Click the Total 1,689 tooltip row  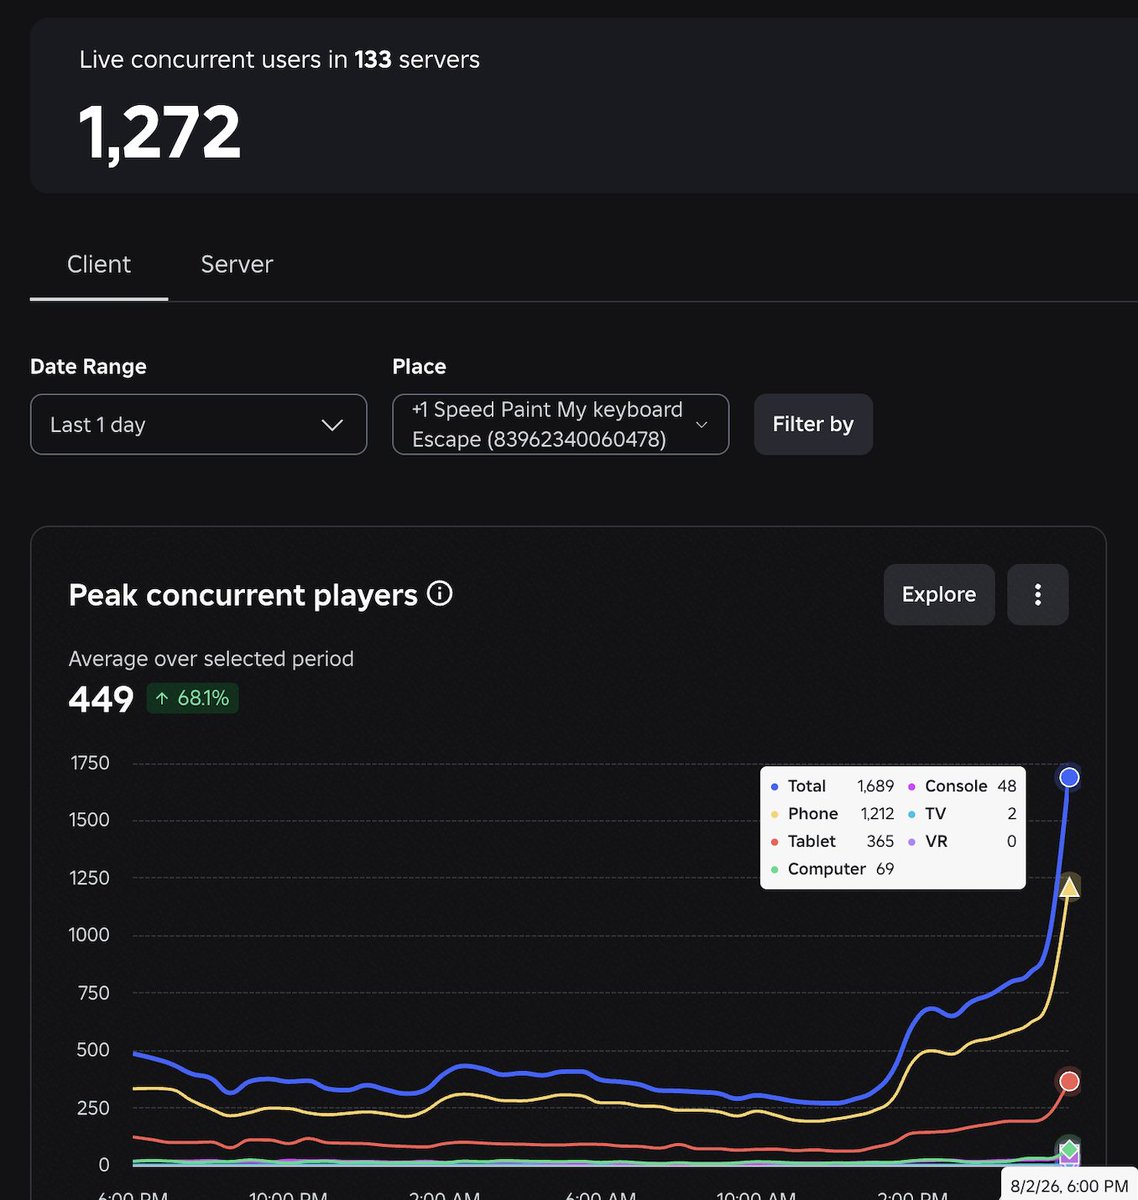pos(832,786)
